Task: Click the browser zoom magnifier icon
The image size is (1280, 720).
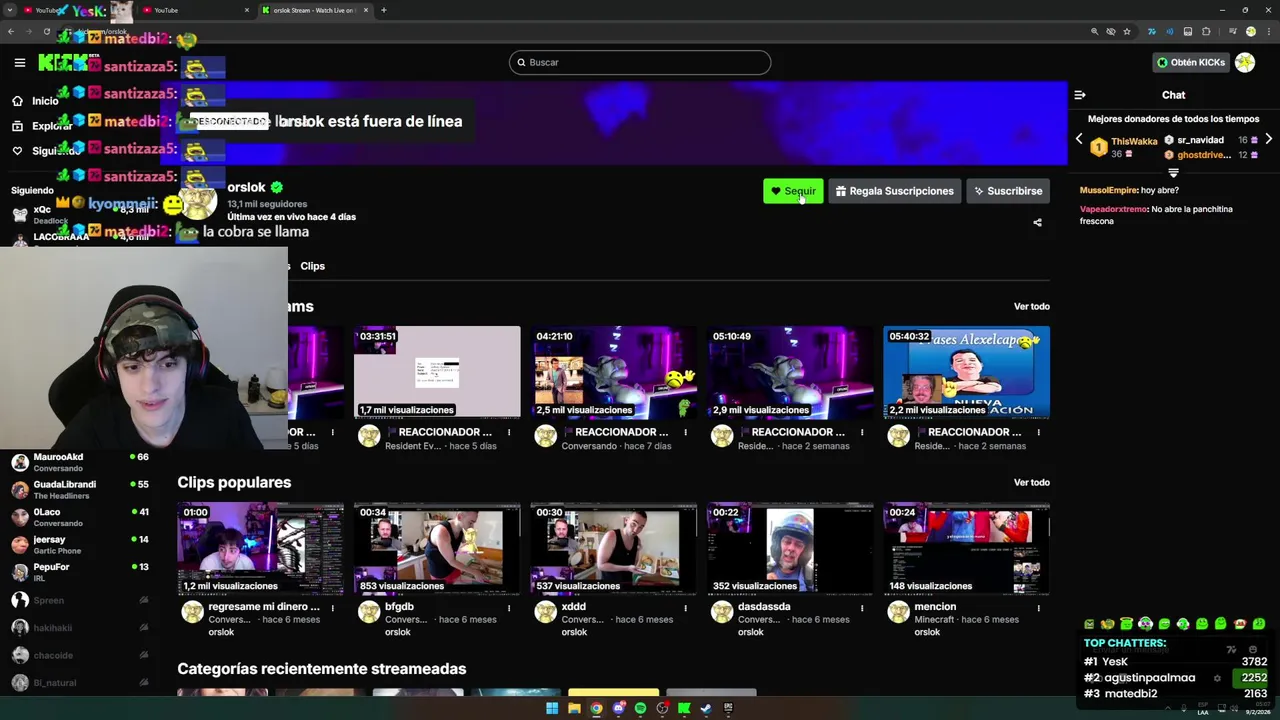Action: click(x=1094, y=32)
